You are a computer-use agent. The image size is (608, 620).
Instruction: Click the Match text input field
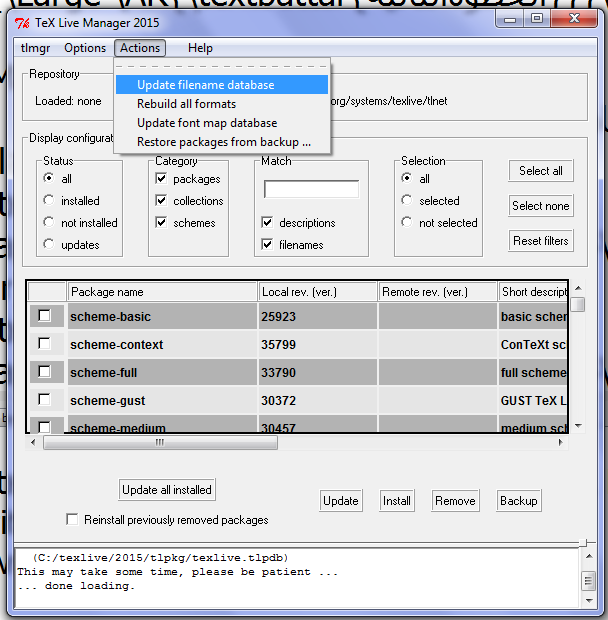pos(311,189)
